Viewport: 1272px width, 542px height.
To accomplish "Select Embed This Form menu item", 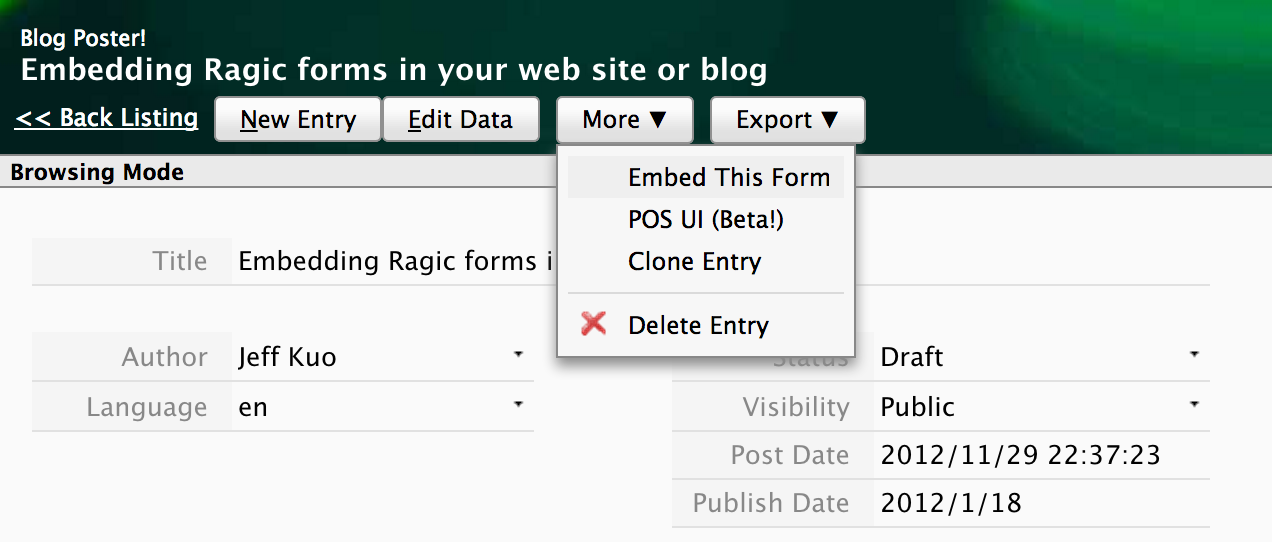I will tap(706, 178).
